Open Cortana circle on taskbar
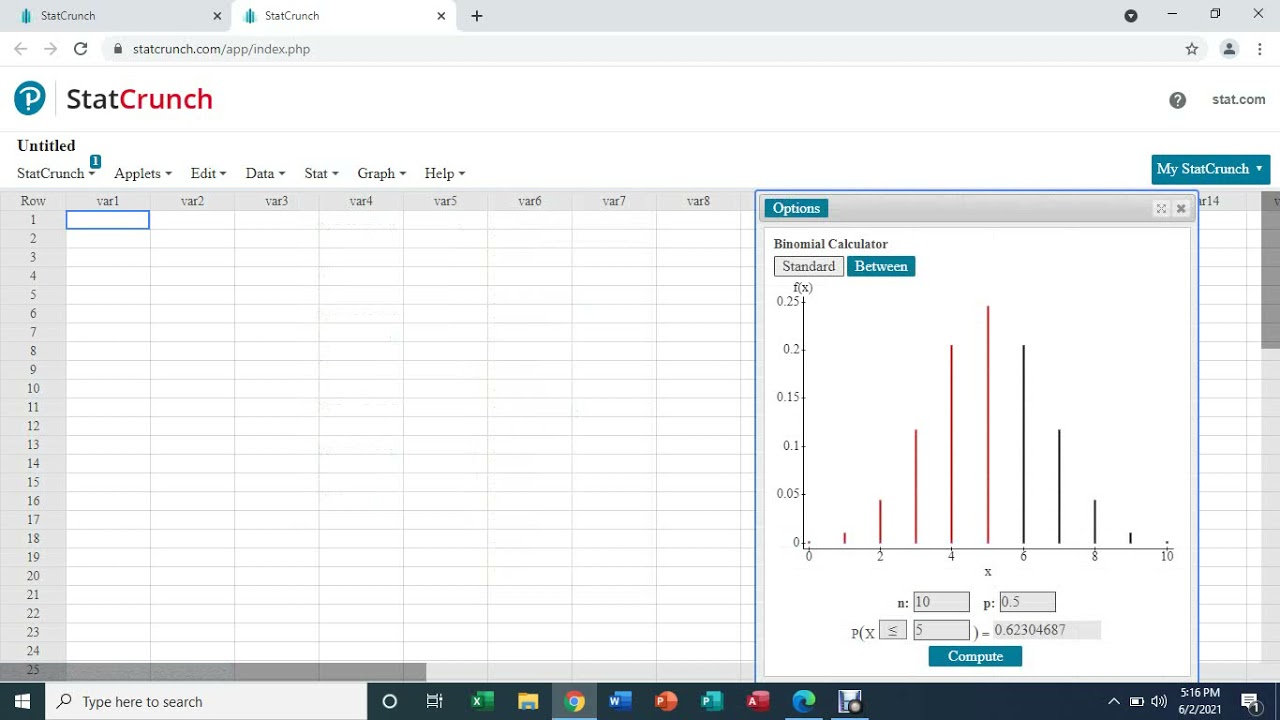This screenshot has width=1280, height=720. pyautogui.click(x=390, y=701)
